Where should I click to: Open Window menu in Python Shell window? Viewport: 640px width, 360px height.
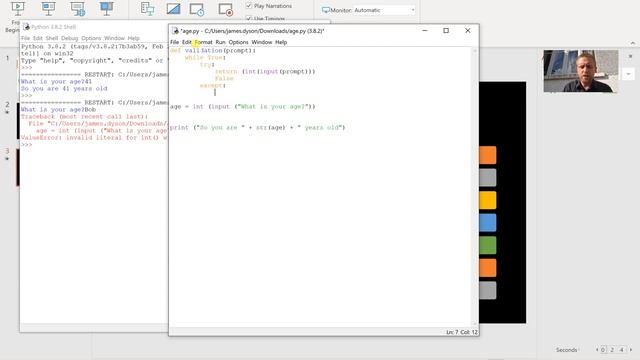(x=114, y=38)
